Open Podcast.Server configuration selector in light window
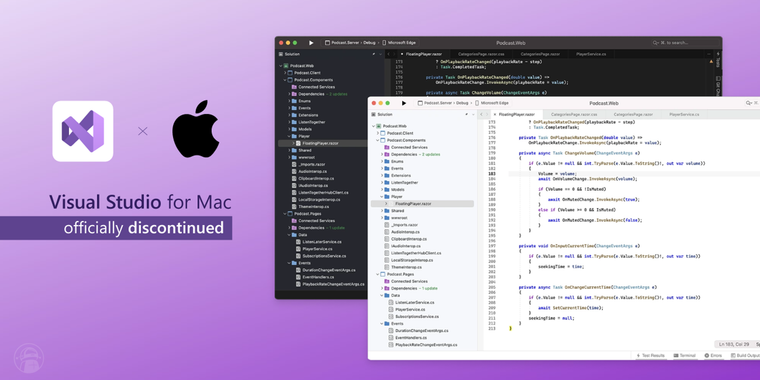 [x=435, y=103]
